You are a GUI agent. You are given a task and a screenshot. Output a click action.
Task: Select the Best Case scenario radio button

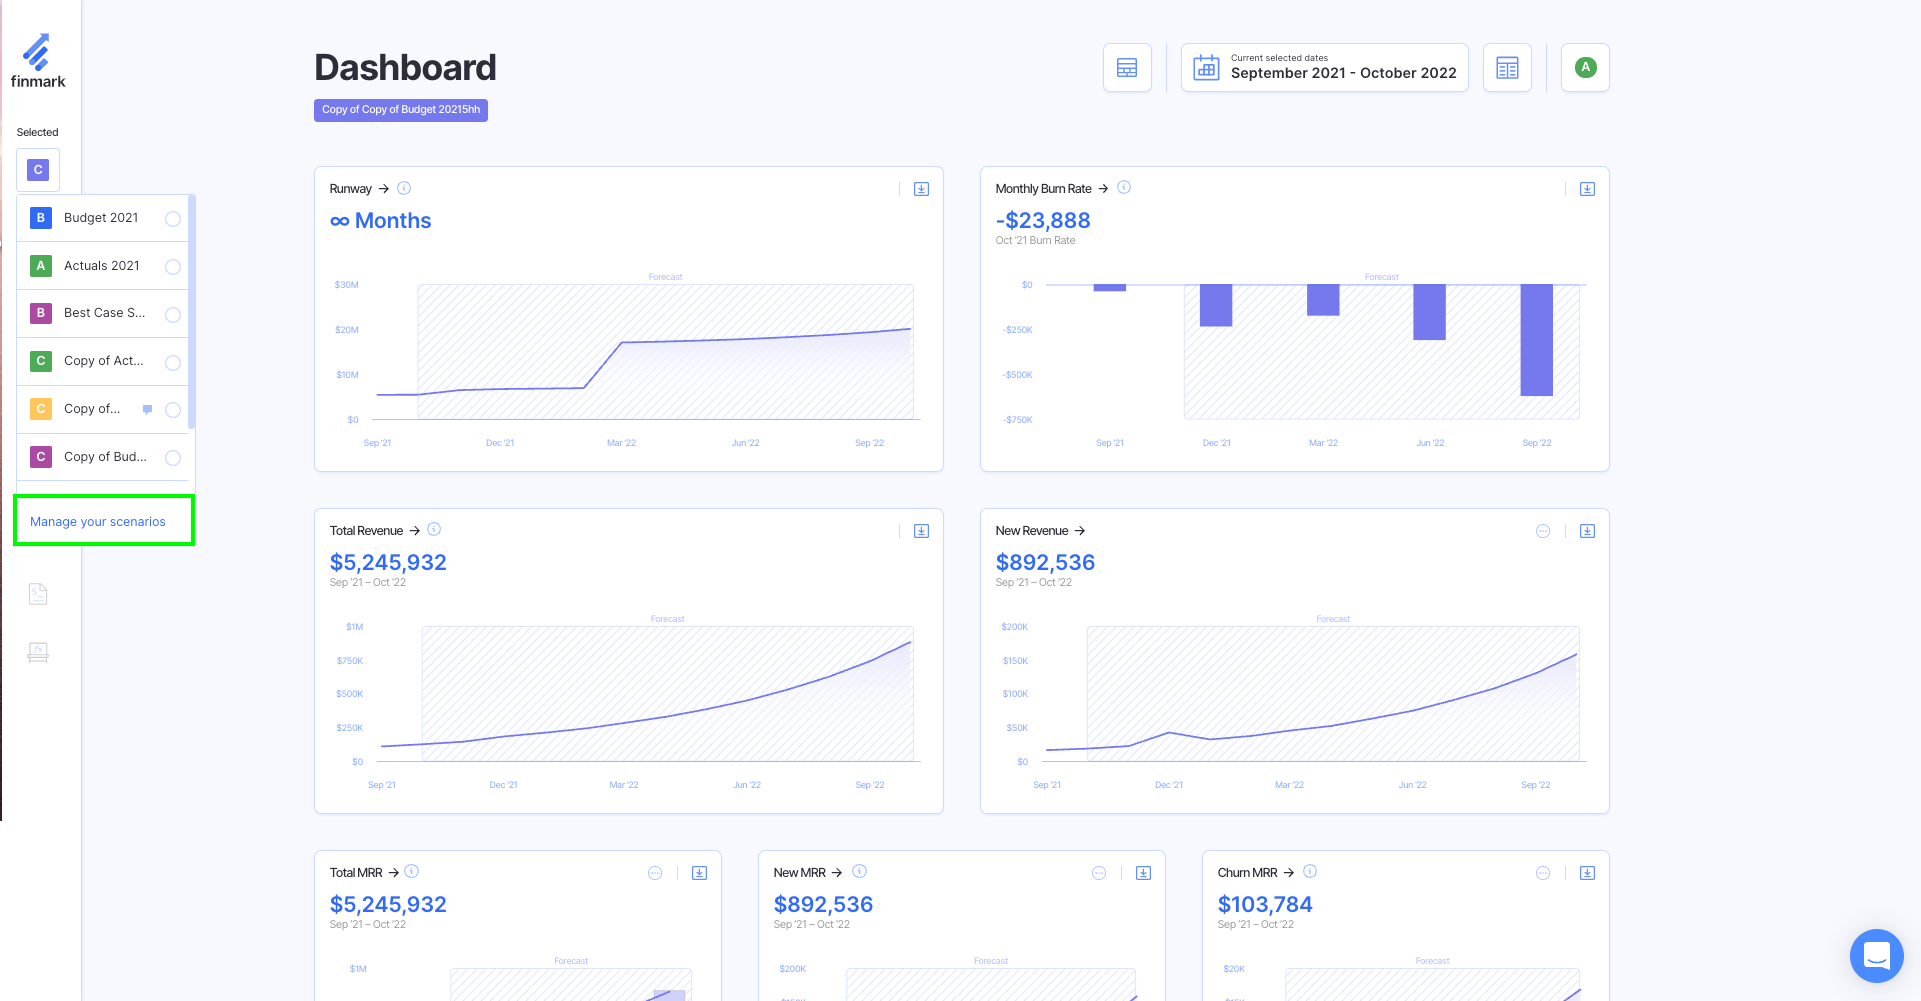click(x=173, y=315)
